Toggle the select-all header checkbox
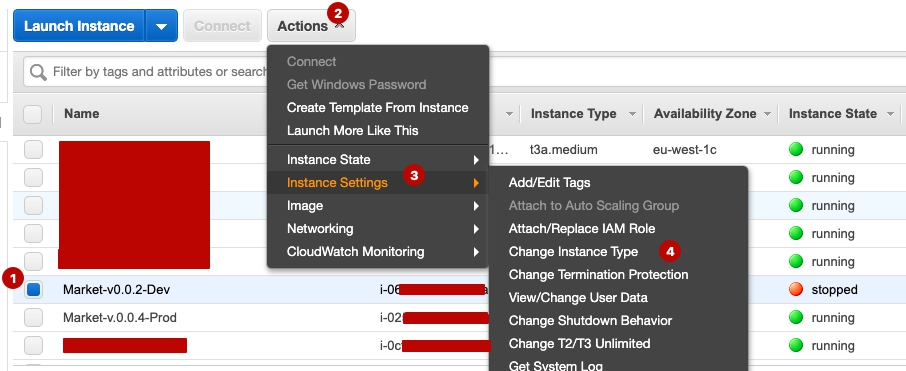906x371 pixels. [x=33, y=114]
